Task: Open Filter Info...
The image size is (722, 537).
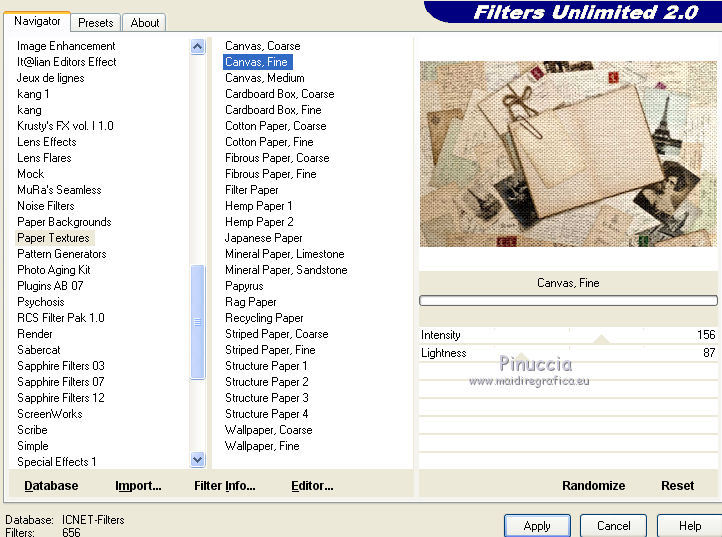Action: coord(225,485)
